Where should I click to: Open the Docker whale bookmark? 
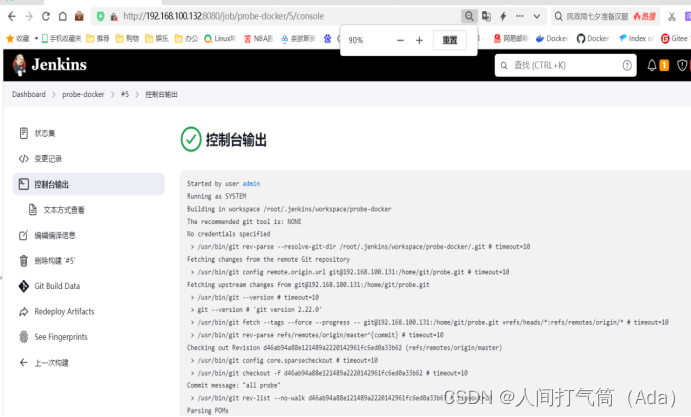(552, 39)
